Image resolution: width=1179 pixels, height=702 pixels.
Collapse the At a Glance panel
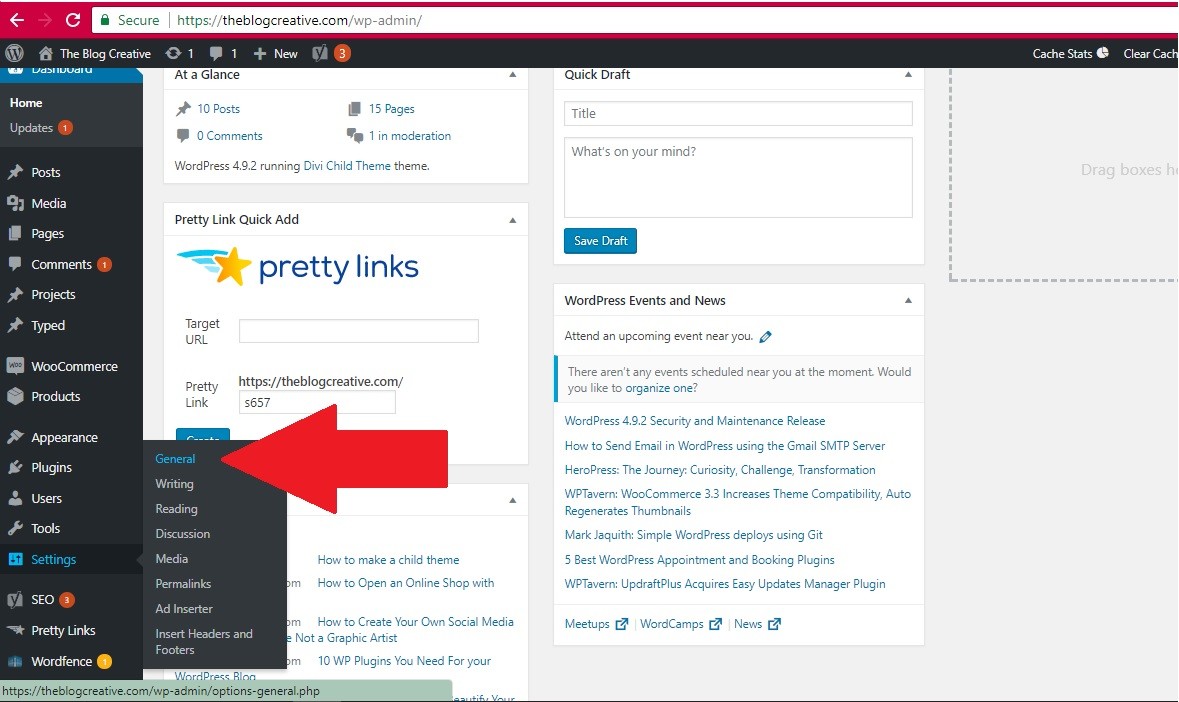click(x=513, y=74)
